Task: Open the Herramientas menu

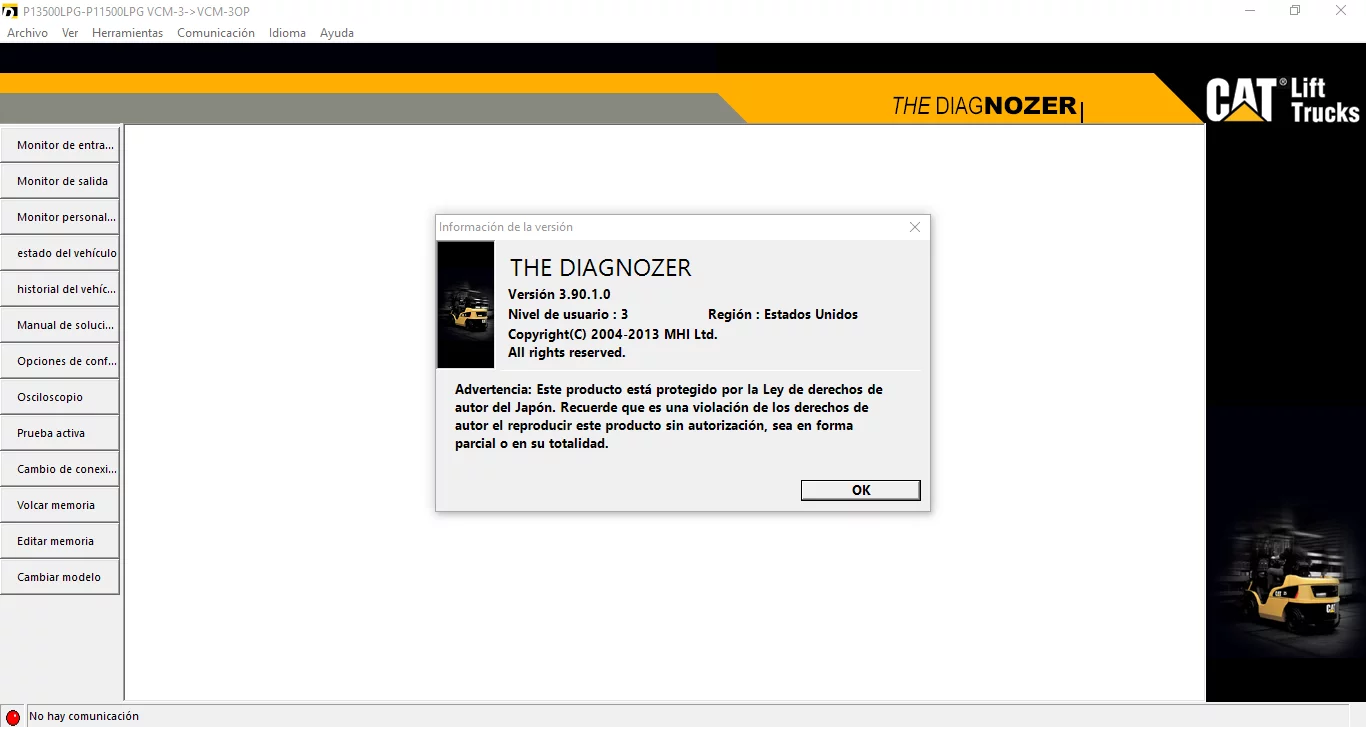Action: coord(127,32)
